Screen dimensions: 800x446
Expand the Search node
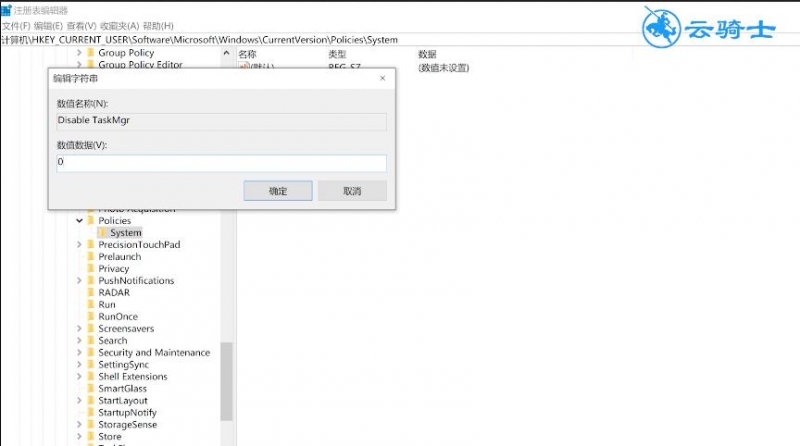[79, 340]
